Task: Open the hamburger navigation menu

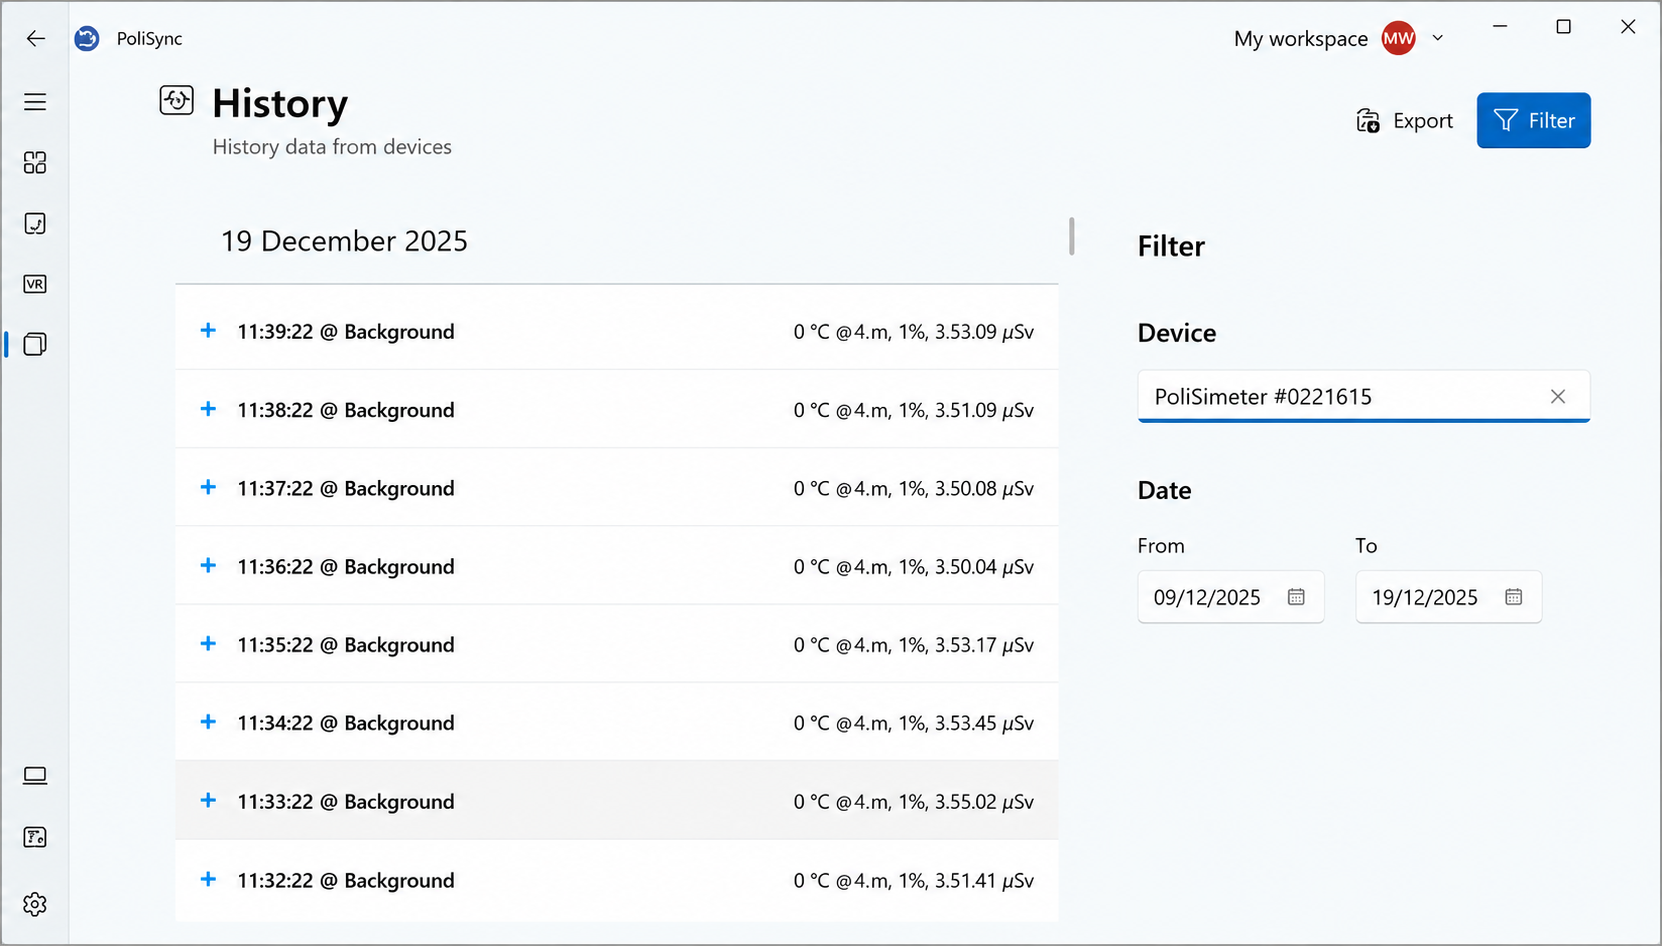Action: pos(35,102)
